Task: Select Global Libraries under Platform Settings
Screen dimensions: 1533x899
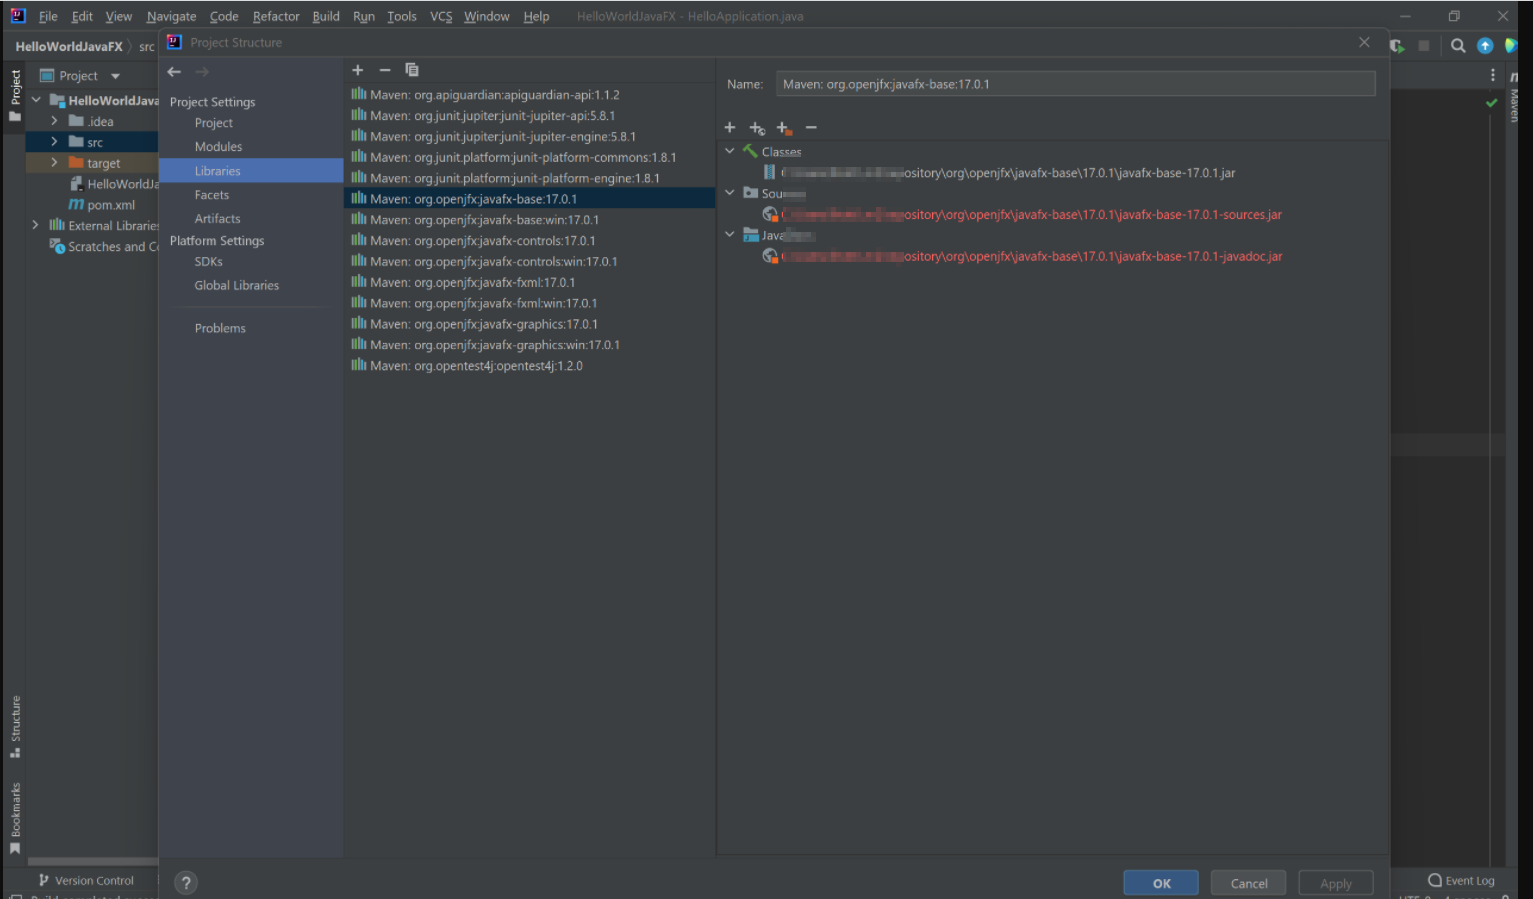Action: click(x=237, y=286)
